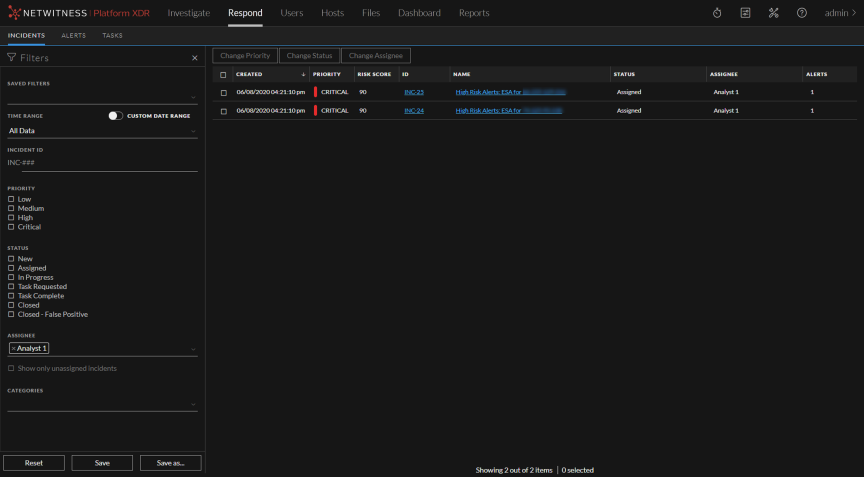Focus the Incident ID input field
Screen dimensions: 864x477
coord(102,163)
